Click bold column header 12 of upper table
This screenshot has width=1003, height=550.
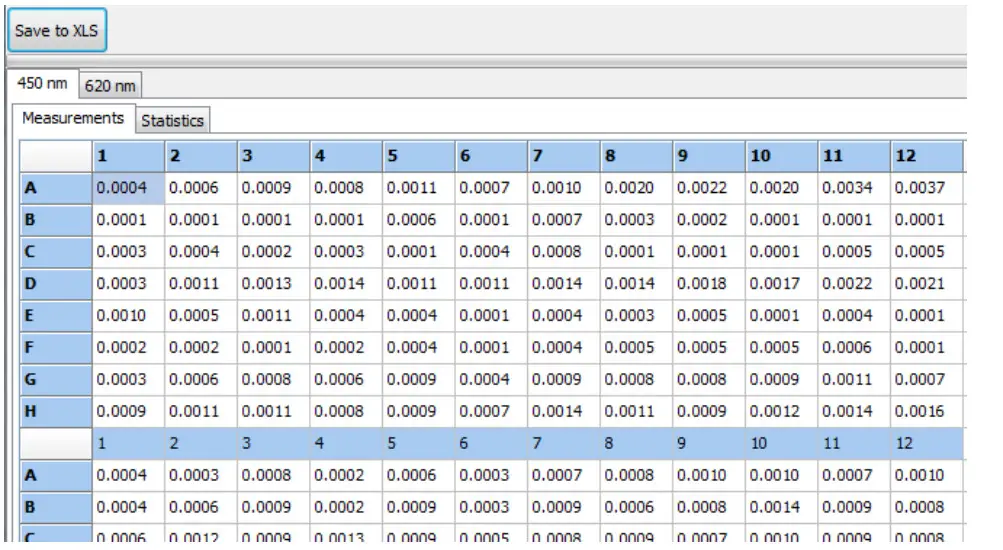click(926, 157)
